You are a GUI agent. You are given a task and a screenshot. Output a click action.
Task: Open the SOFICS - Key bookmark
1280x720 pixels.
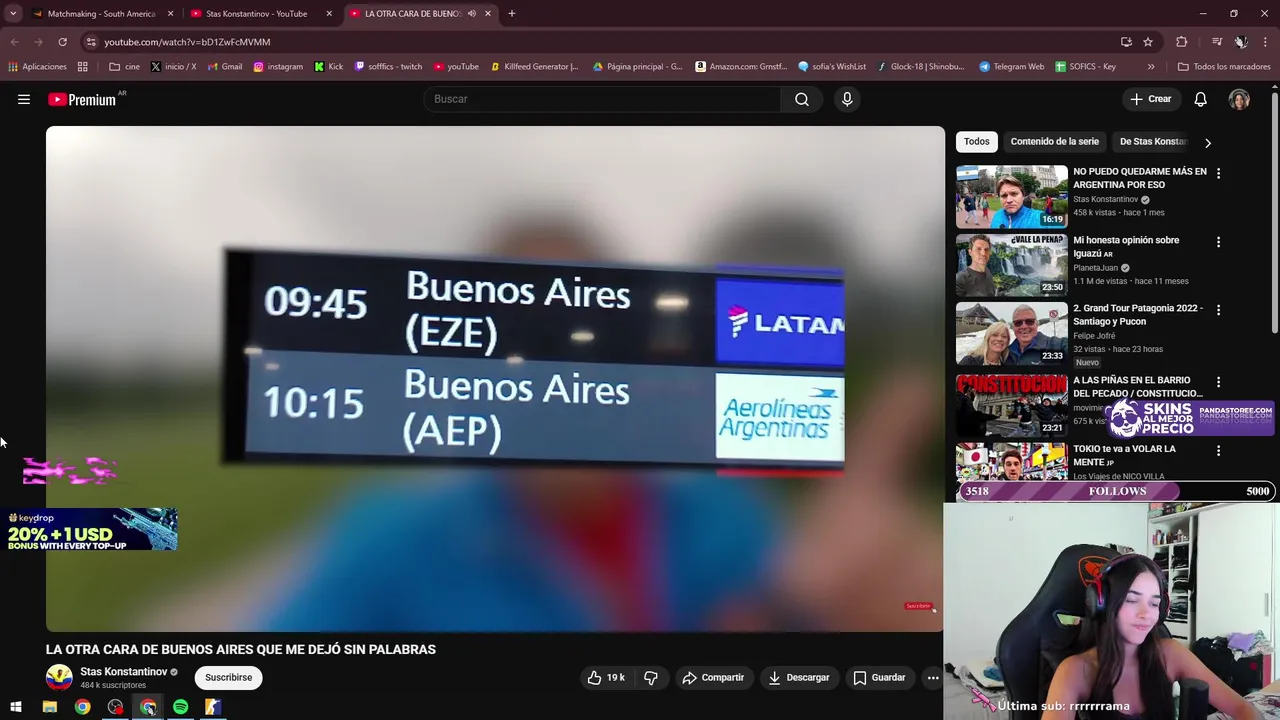(1085, 67)
